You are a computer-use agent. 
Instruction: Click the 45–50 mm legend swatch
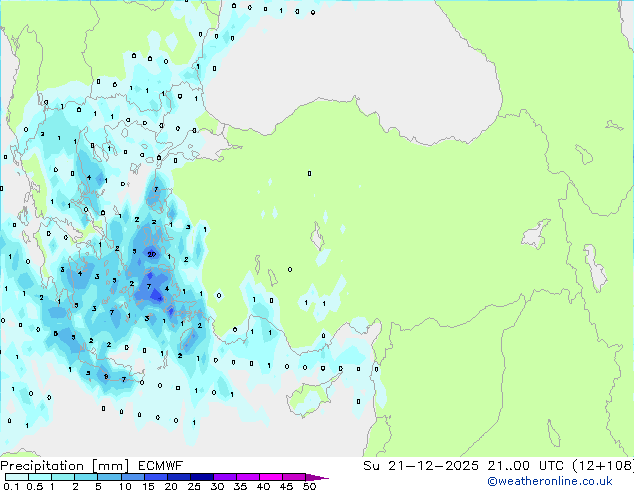coord(294,477)
